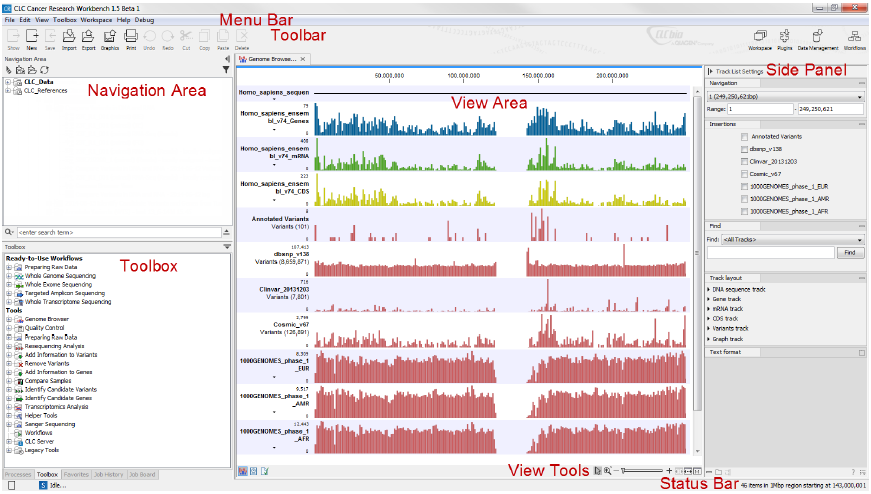Open the Data Management icon
871x494 pixels.
pyautogui.click(x=817, y=37)
